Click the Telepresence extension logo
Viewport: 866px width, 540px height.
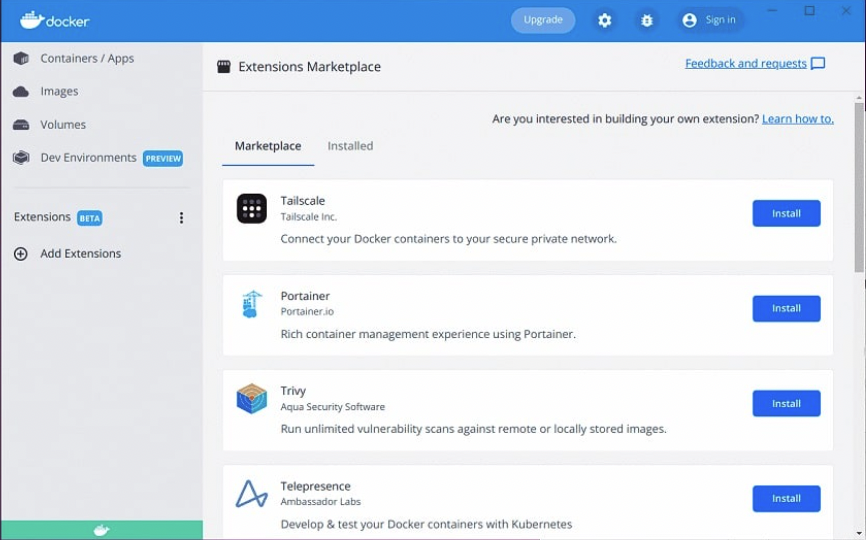coord(252,494)
